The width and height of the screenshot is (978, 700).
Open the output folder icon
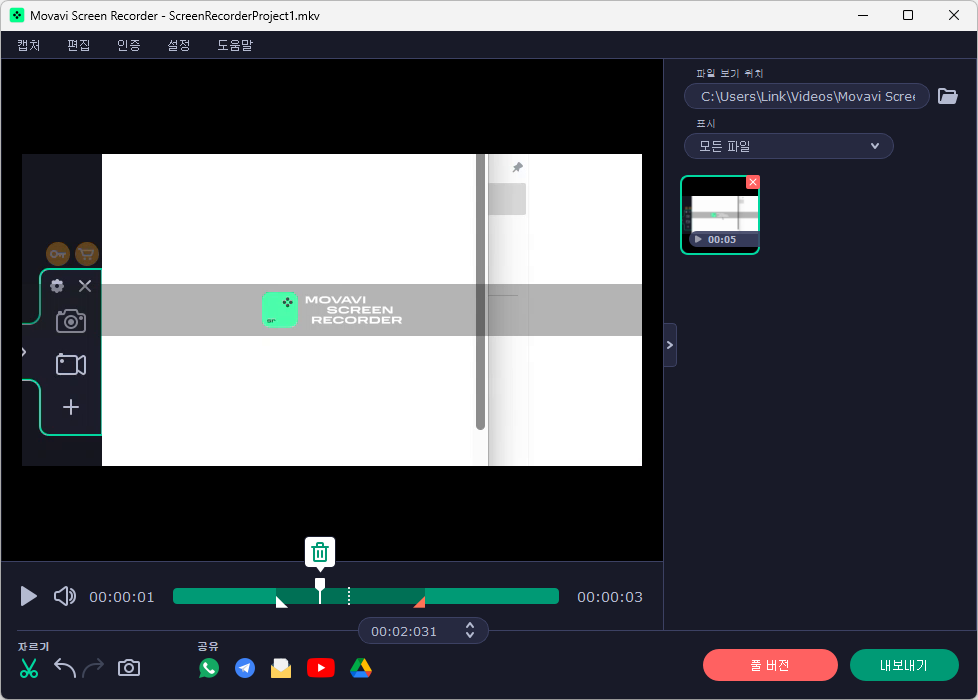947,96
